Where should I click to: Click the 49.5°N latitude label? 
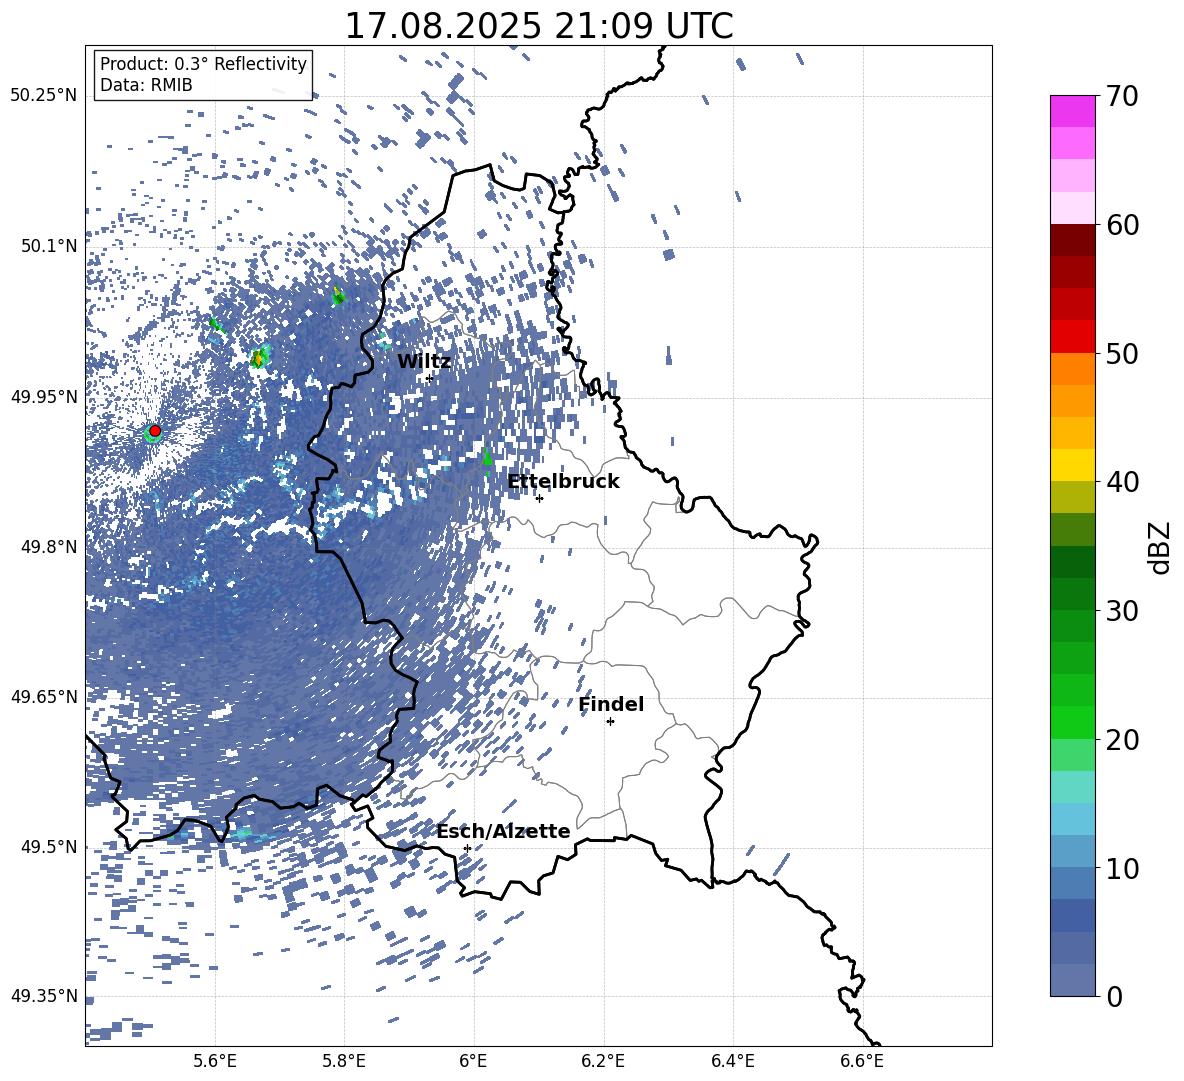click(48, 847)
